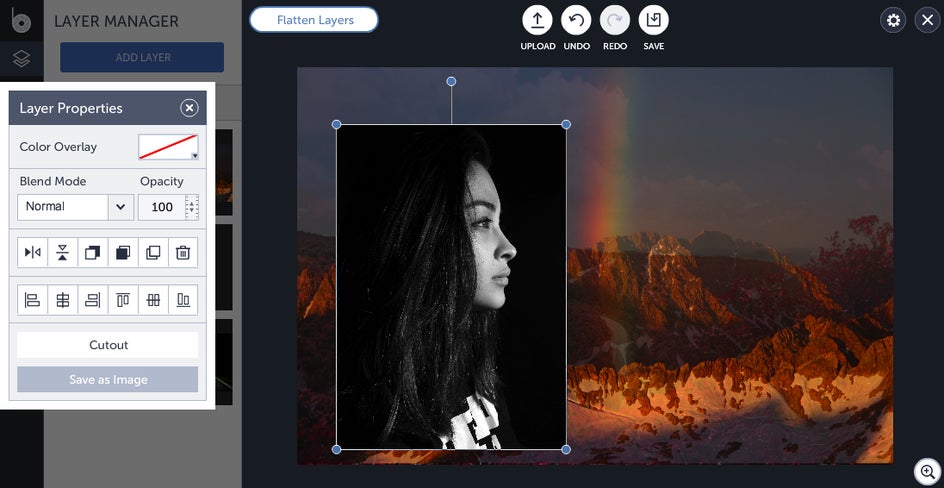This screenshot has height=488, width=944.
Task: Open the layers stack sidebar icon
Action: (21, 58)
